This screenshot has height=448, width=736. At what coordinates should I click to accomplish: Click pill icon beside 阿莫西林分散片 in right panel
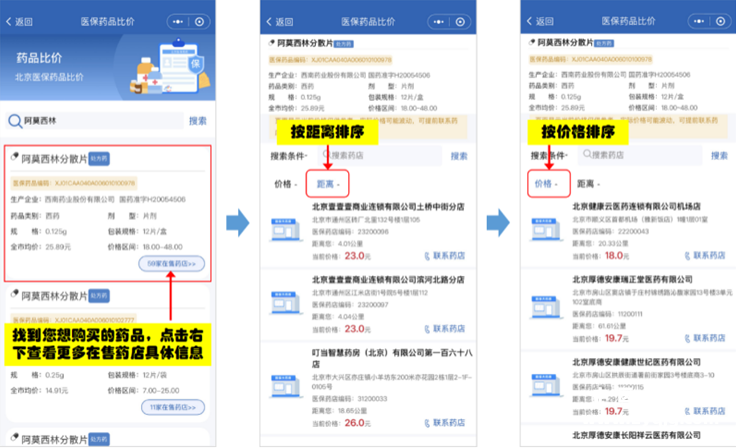pyautogui.click(x=531, y=42)
